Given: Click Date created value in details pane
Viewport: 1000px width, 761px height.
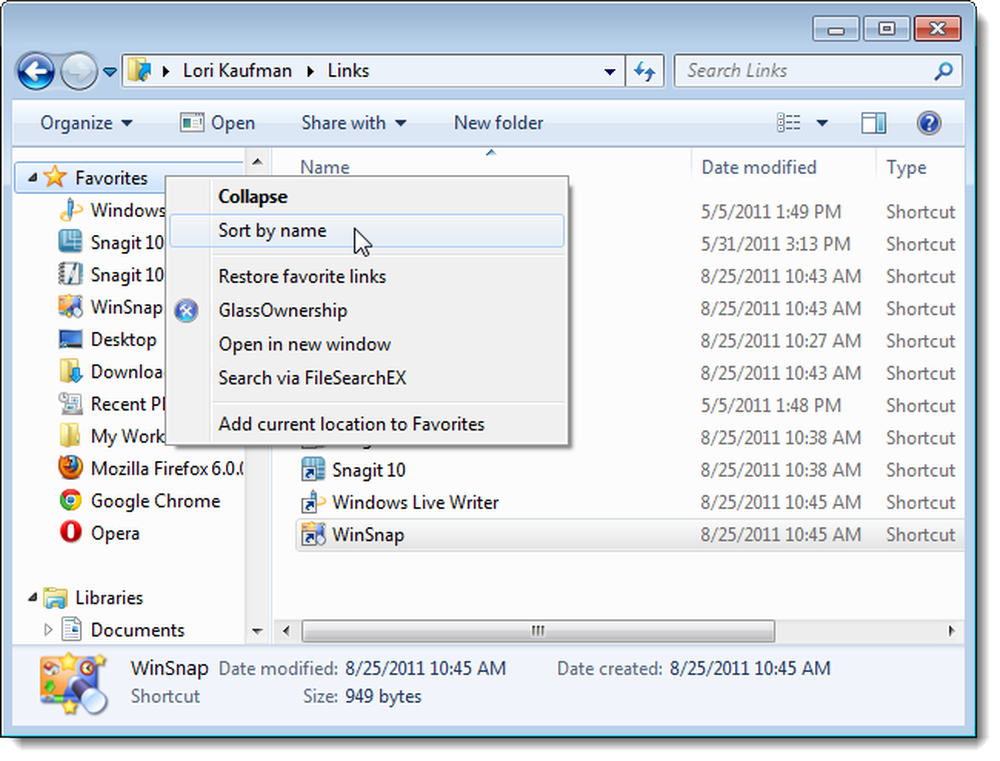Looking at the screenshot, I should tap(750, 669).
